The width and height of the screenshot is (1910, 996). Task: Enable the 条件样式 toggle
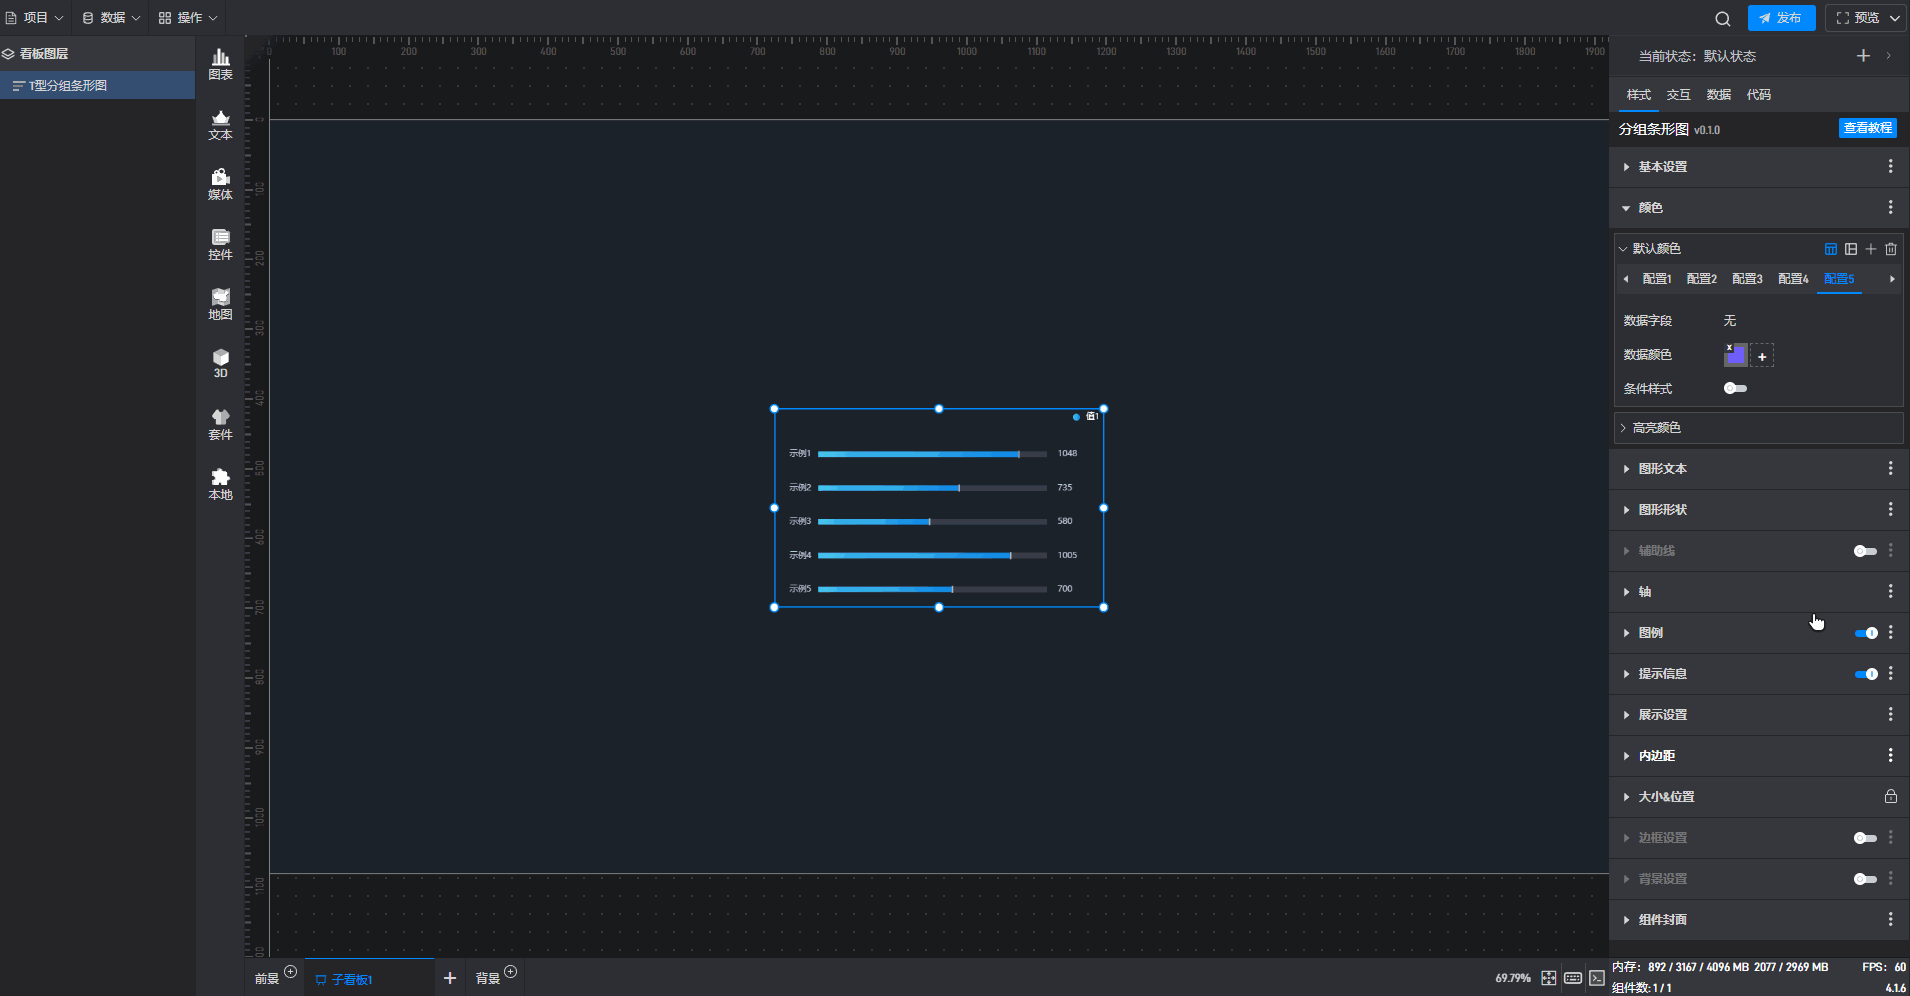[1735, 388]
